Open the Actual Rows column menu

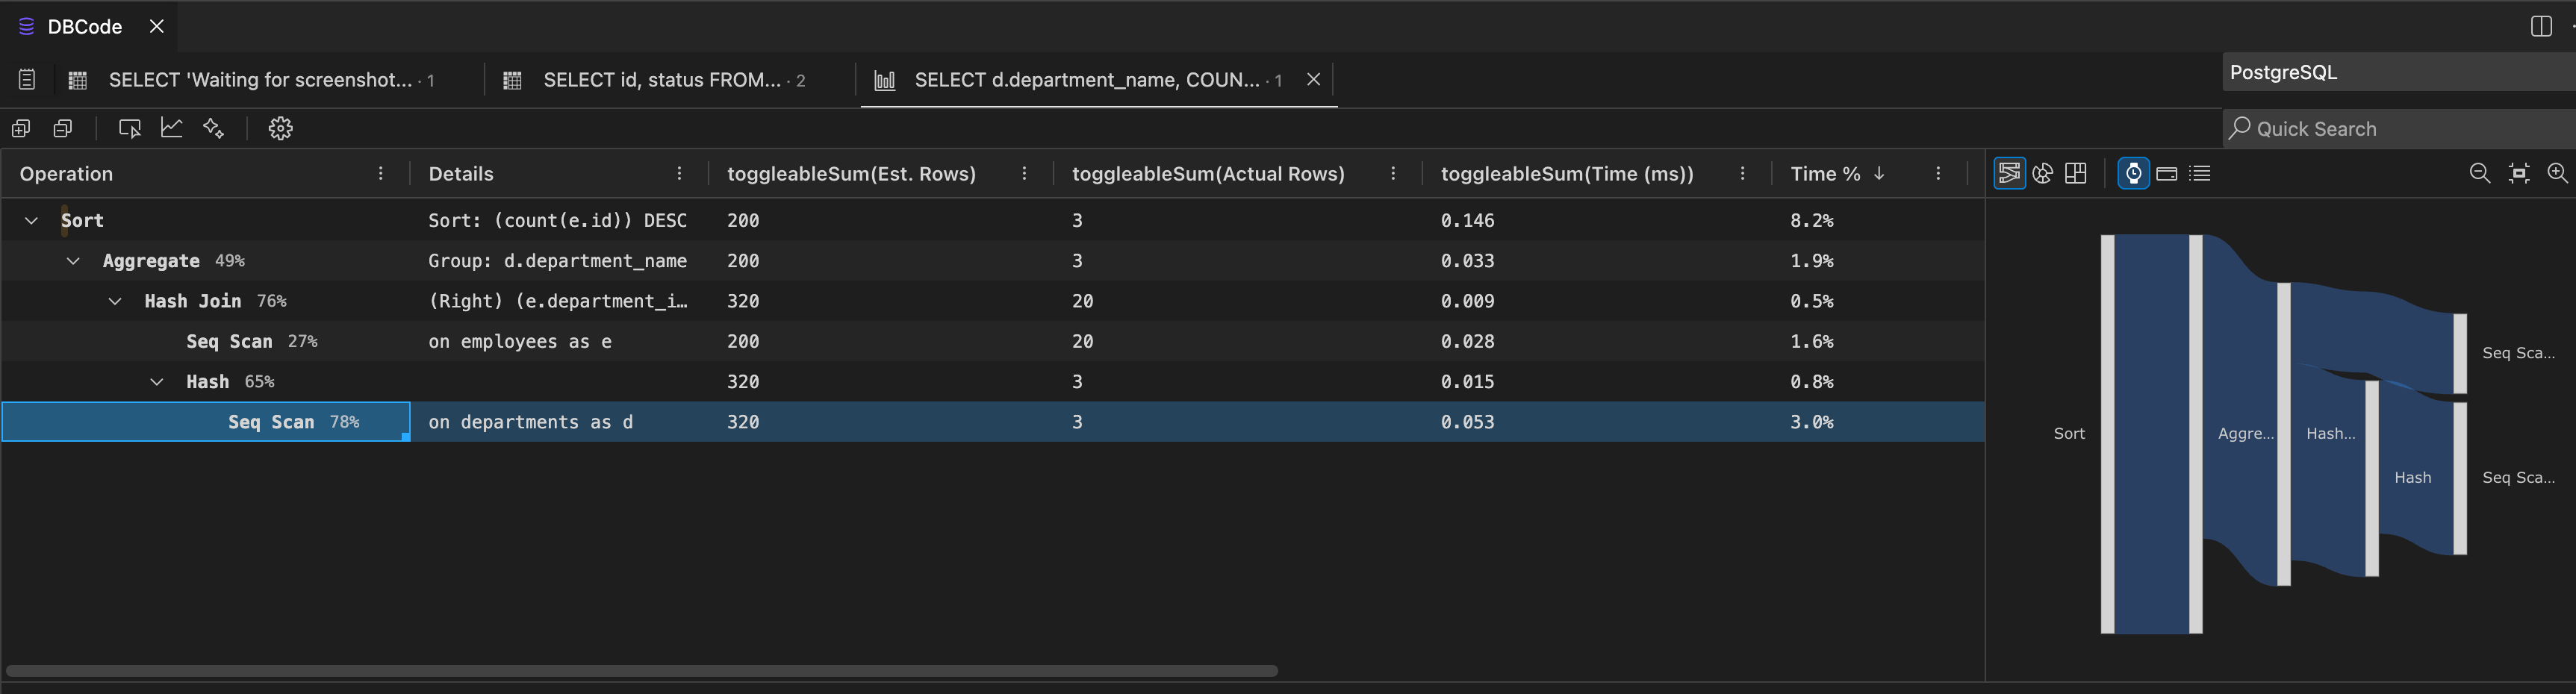[x=1393, y=173]
